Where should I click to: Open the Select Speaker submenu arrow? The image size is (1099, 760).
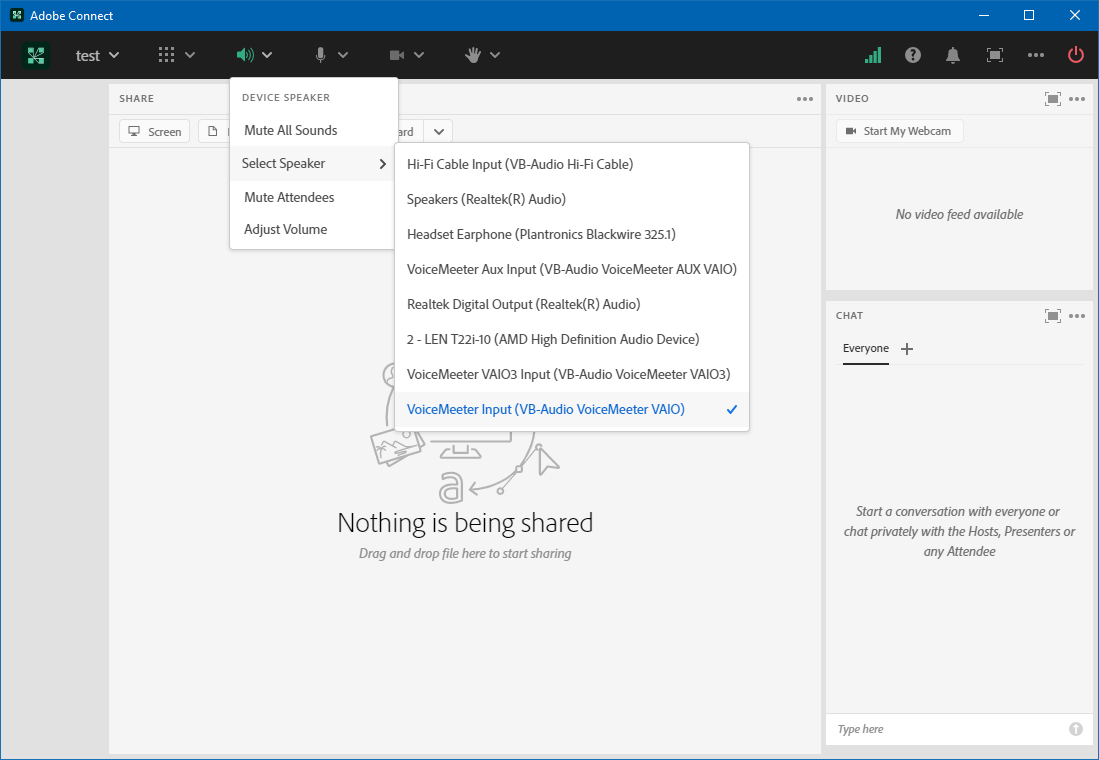point(383,163)
